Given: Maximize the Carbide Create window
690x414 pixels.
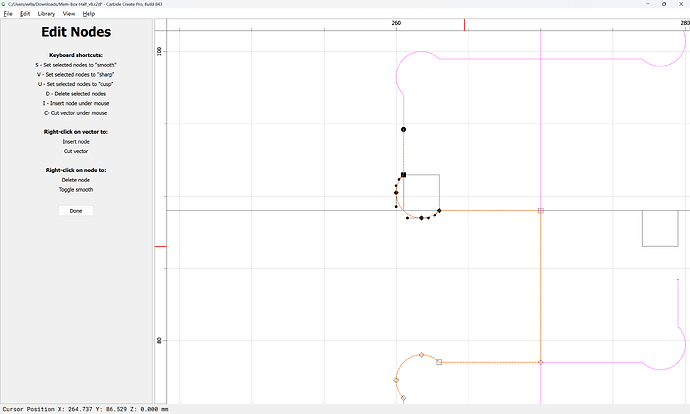Looking at the screenshot, I should (x=664, y=4).
